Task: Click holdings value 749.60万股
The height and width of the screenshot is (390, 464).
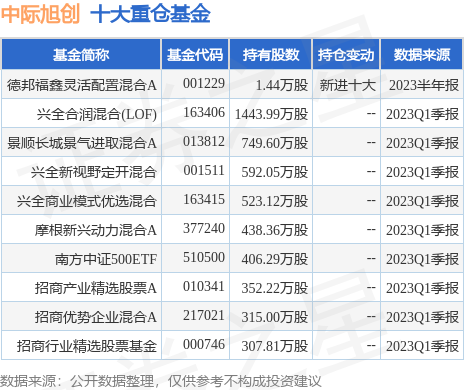Action: point(275,143)
